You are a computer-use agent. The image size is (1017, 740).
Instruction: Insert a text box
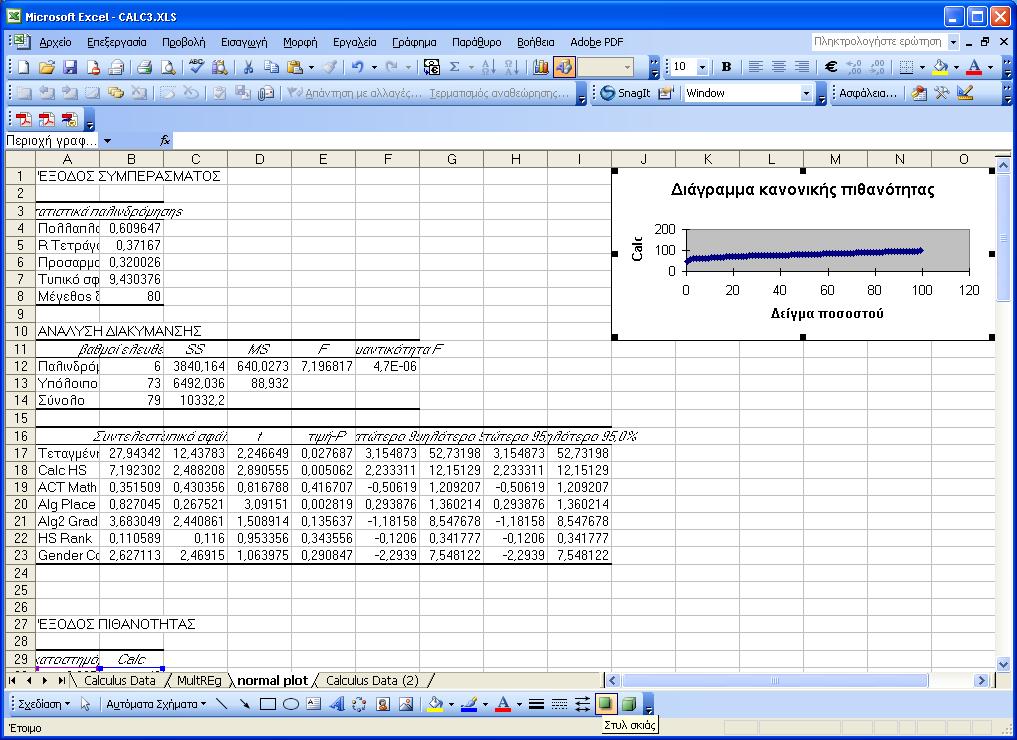313,704
